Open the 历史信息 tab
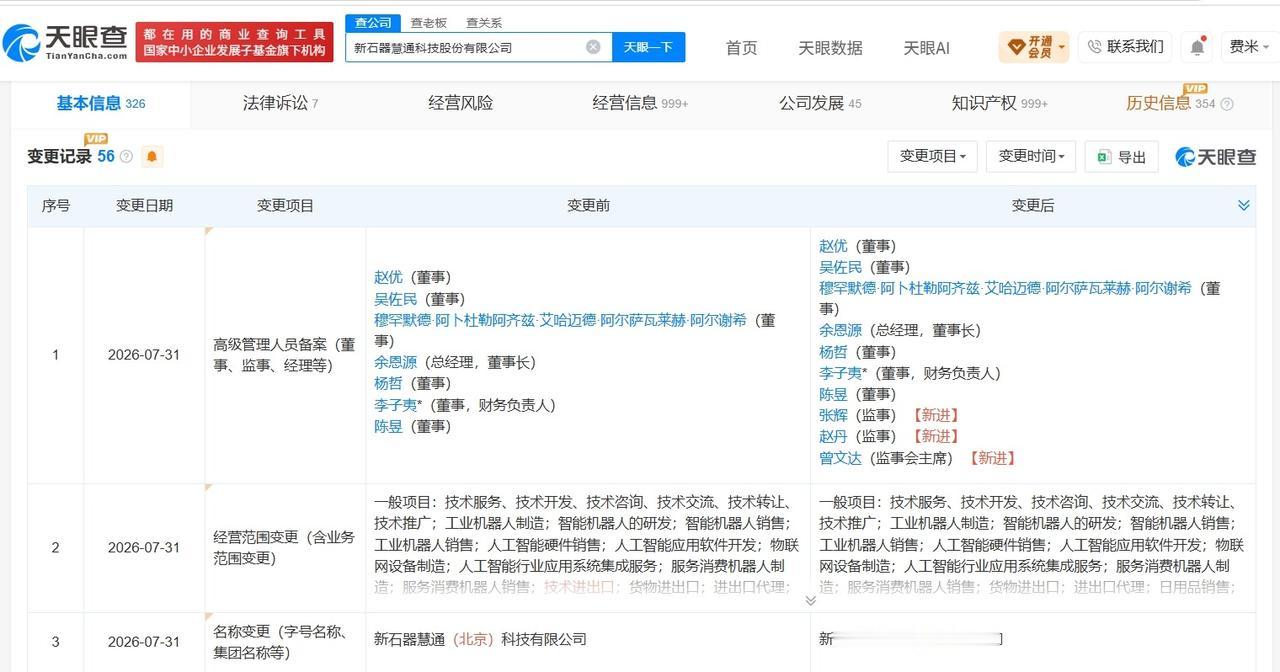Viewport: 1280px width, 672px height. (1170, 103)
